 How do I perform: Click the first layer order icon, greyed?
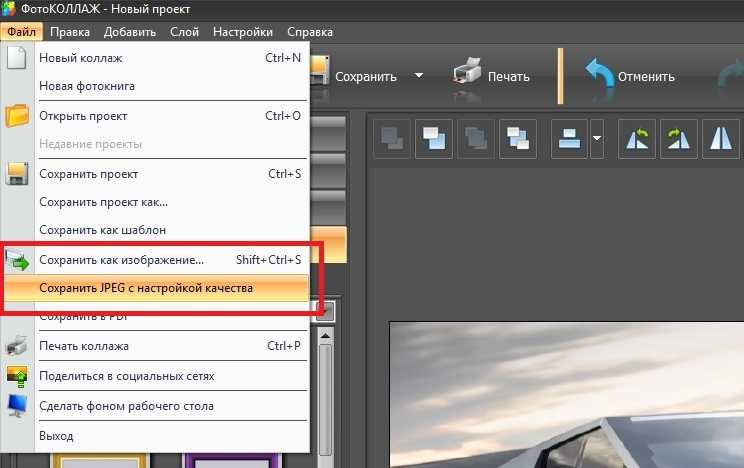pyautogui.click(x=392, y=139)
